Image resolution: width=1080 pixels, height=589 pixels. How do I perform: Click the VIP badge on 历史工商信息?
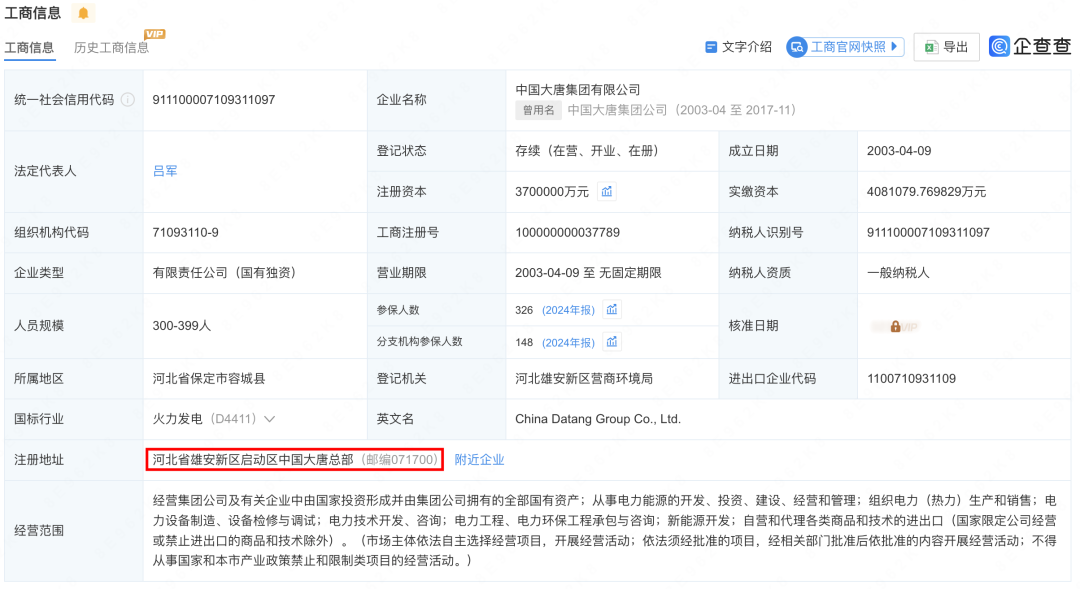154,34
